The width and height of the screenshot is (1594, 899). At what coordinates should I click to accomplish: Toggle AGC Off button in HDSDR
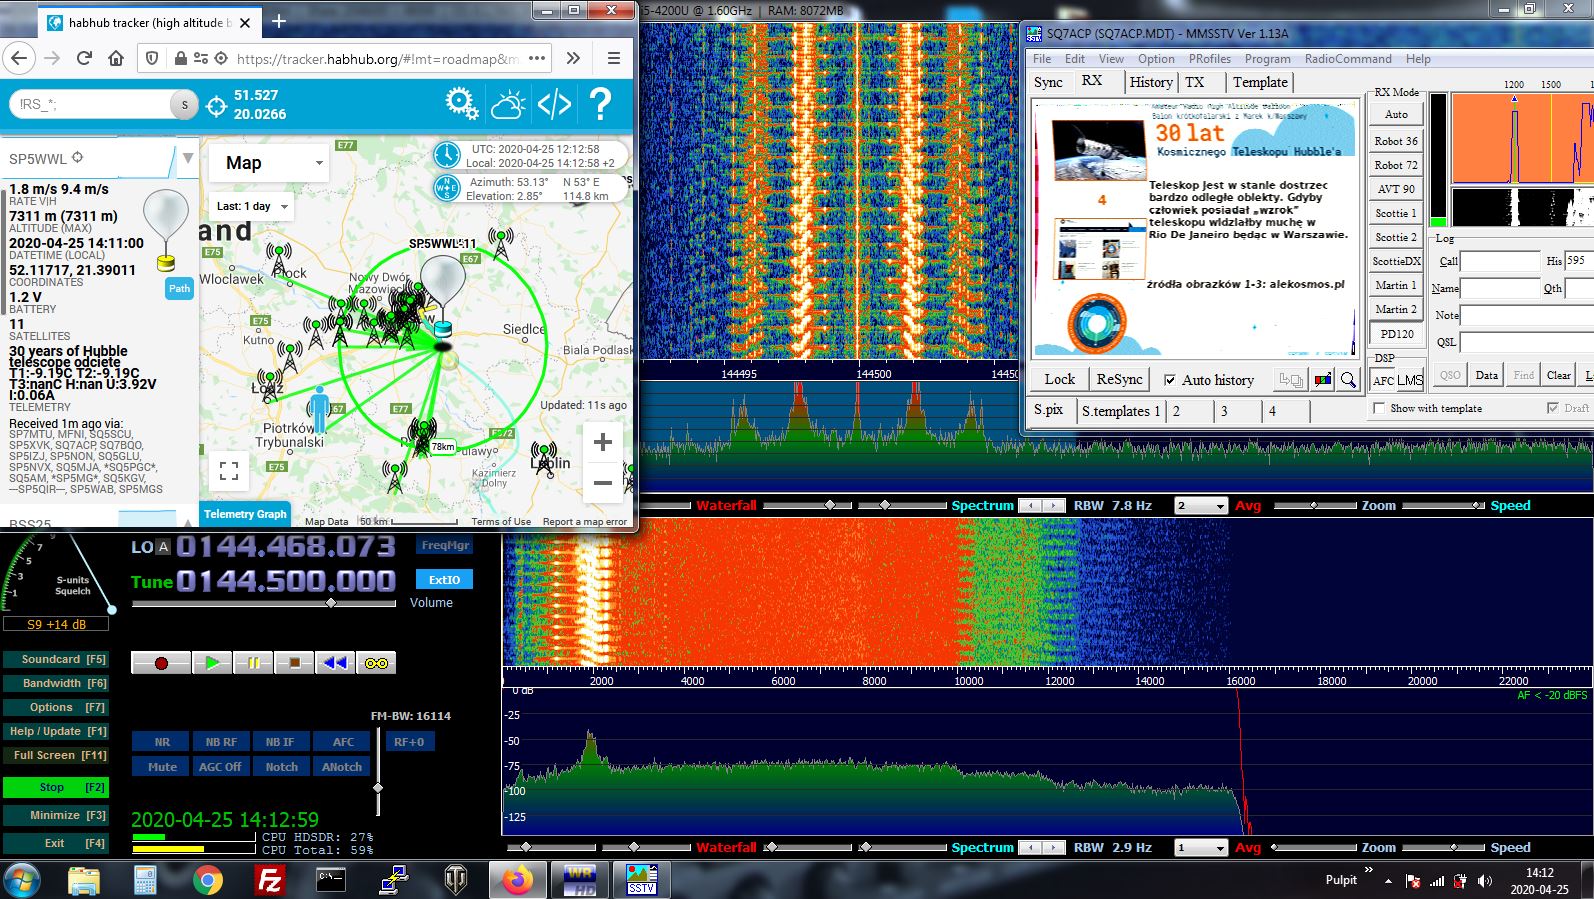[x=220, y=767]
